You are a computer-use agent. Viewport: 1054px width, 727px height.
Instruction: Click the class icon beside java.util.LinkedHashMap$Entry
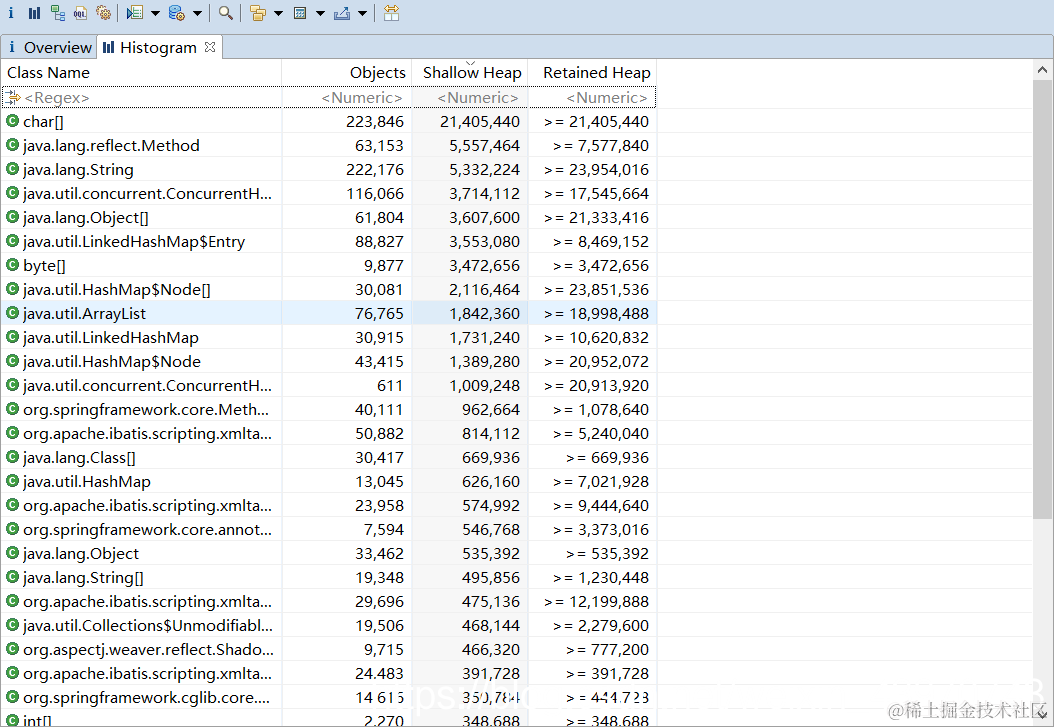click(x=12, y=241)
